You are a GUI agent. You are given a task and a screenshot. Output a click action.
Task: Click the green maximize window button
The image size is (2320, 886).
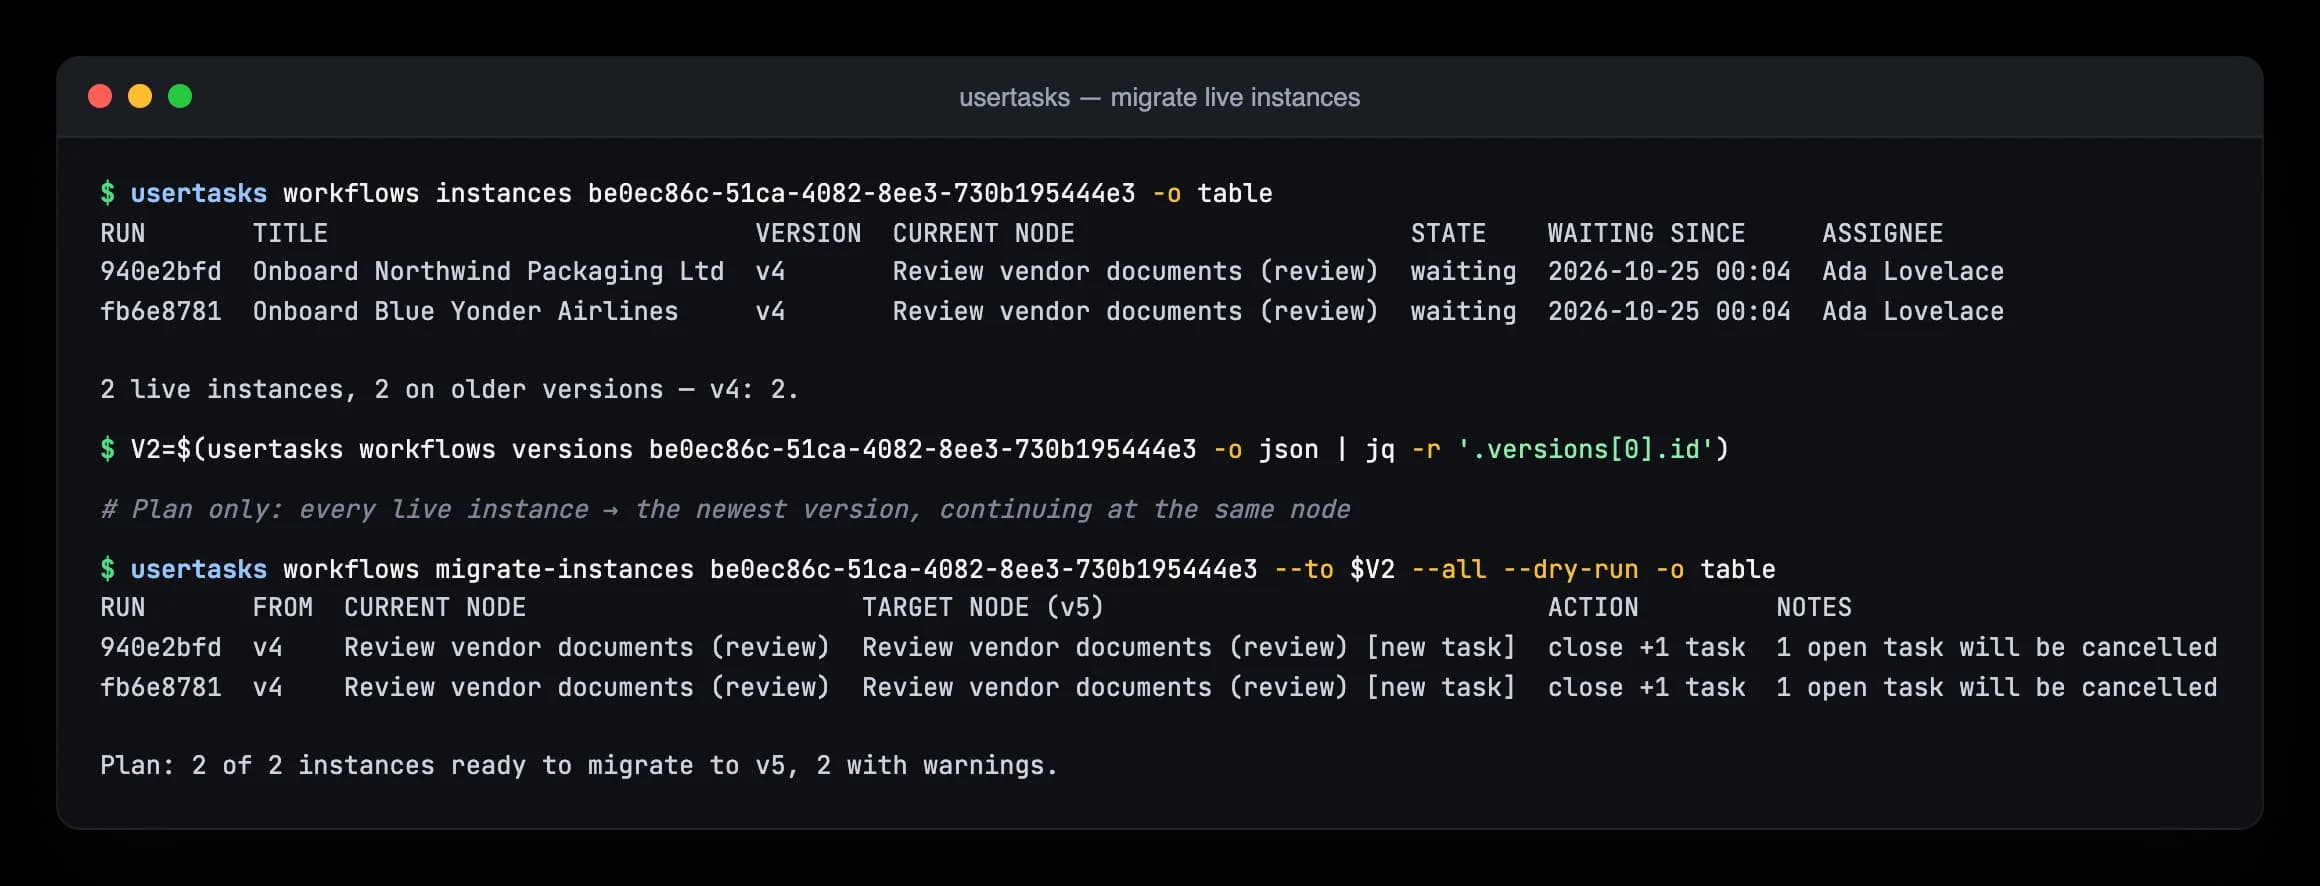180,96
